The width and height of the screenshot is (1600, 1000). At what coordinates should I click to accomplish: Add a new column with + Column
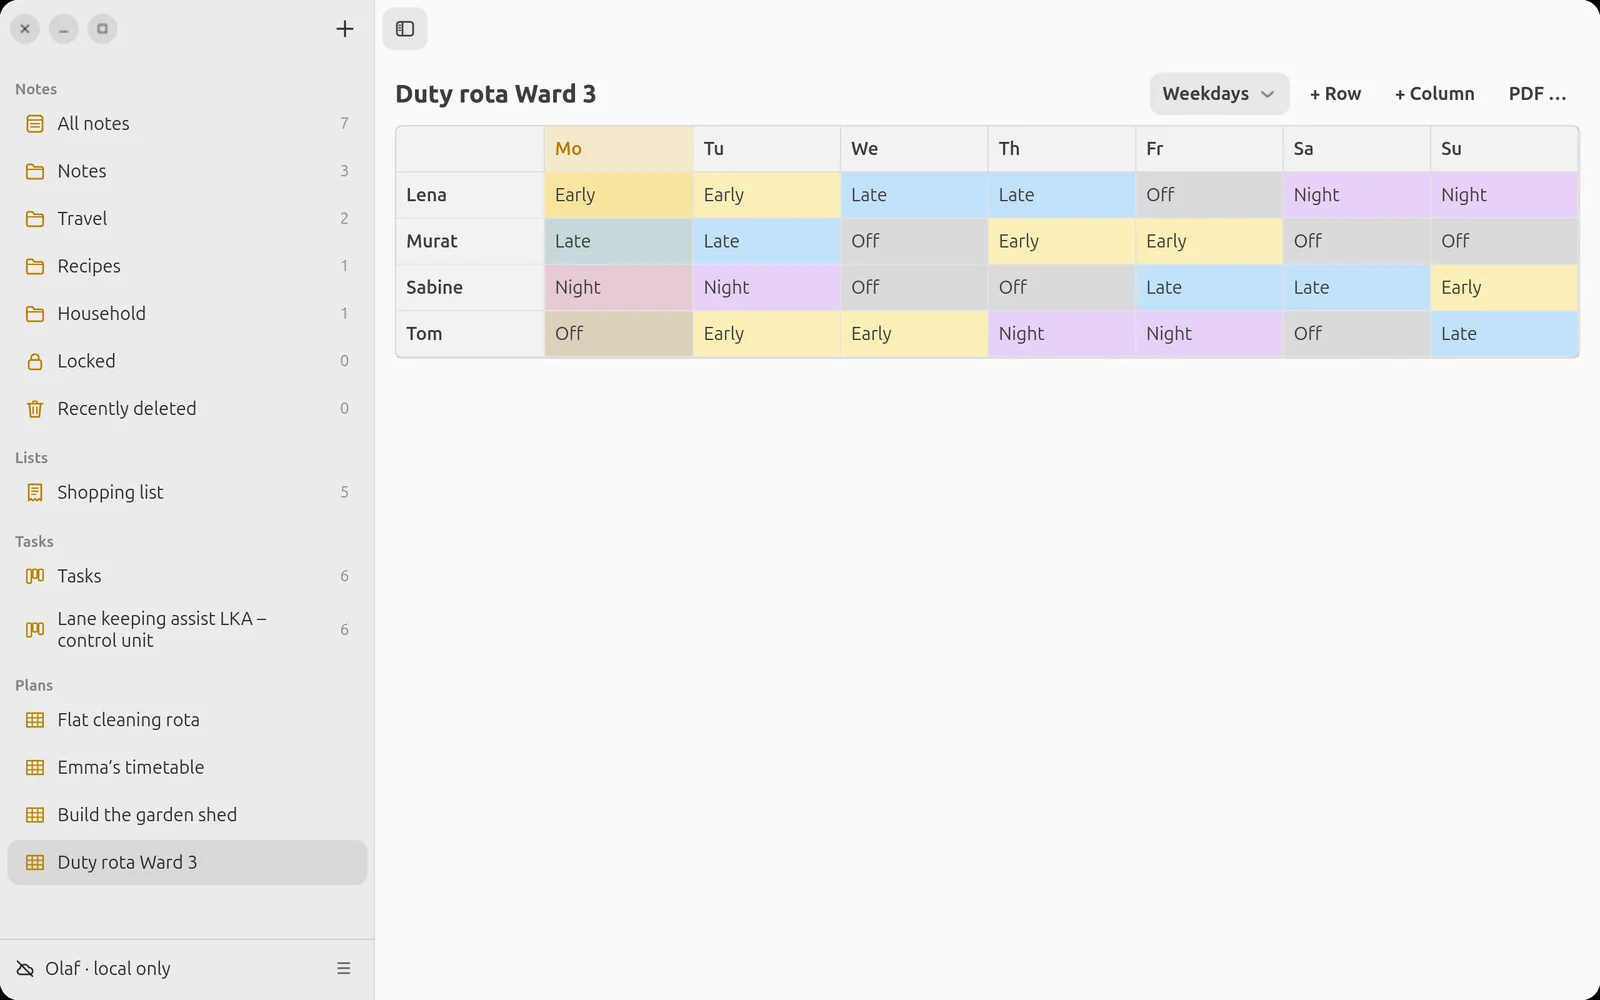1435,94
